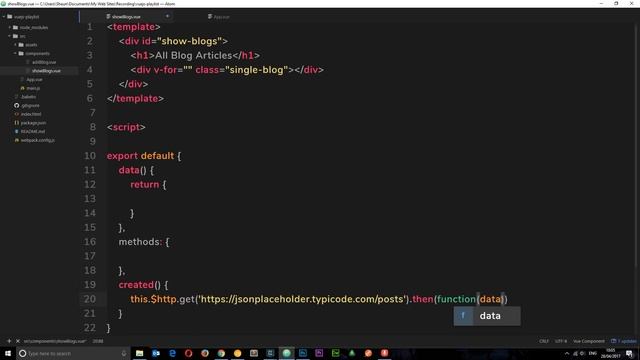Expand the node_modules folder in tree

[x=10, y=27]
